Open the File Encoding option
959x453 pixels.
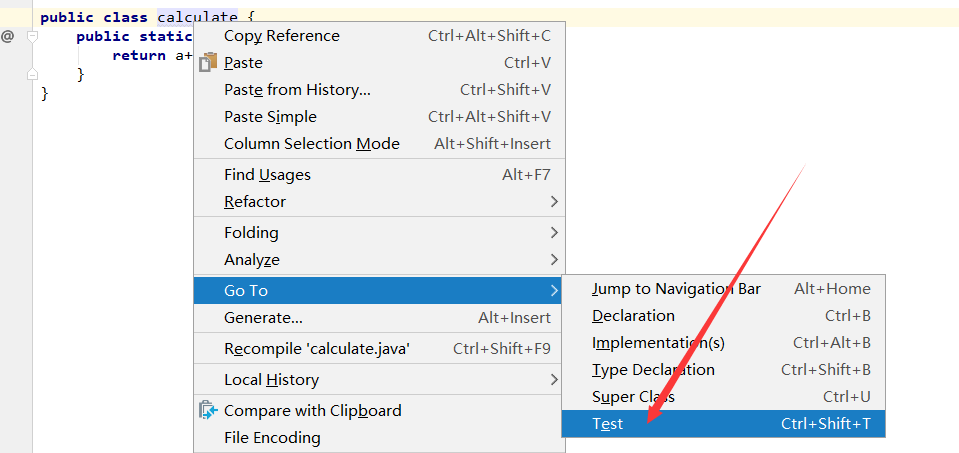pyautogui.click(x=272, y=437)
